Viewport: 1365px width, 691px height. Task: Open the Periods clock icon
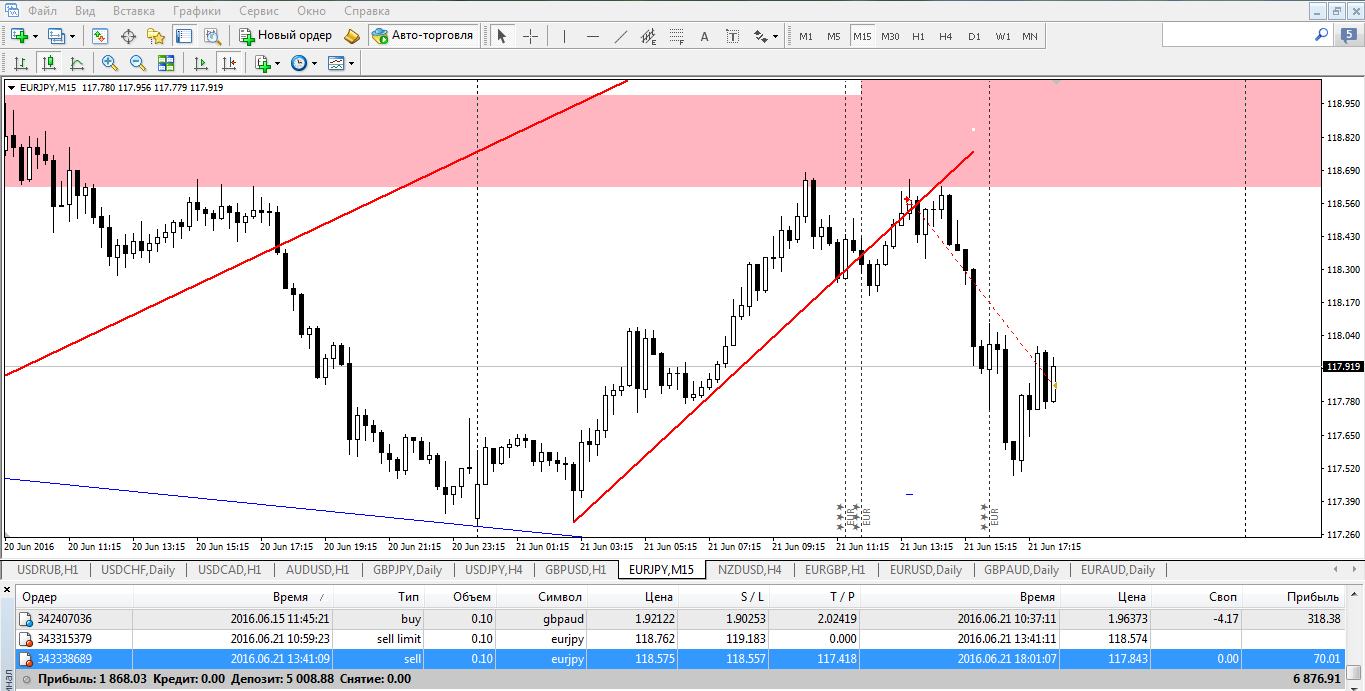click(x=299, y=63)
